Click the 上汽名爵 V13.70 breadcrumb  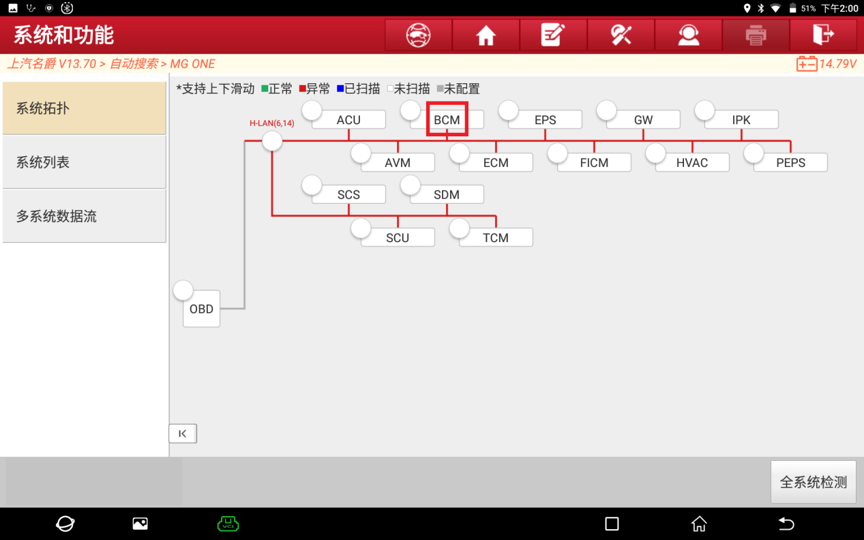click(51, 64)
